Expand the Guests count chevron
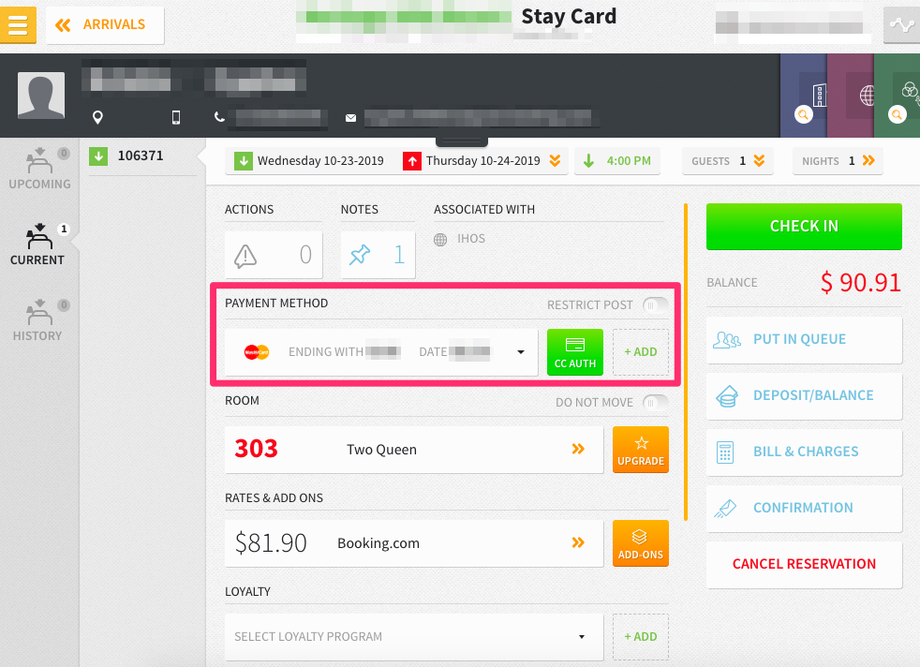Image resolution: width=920 pixels, height=667 pixels. pyautogui.click(x=759, y=161)
